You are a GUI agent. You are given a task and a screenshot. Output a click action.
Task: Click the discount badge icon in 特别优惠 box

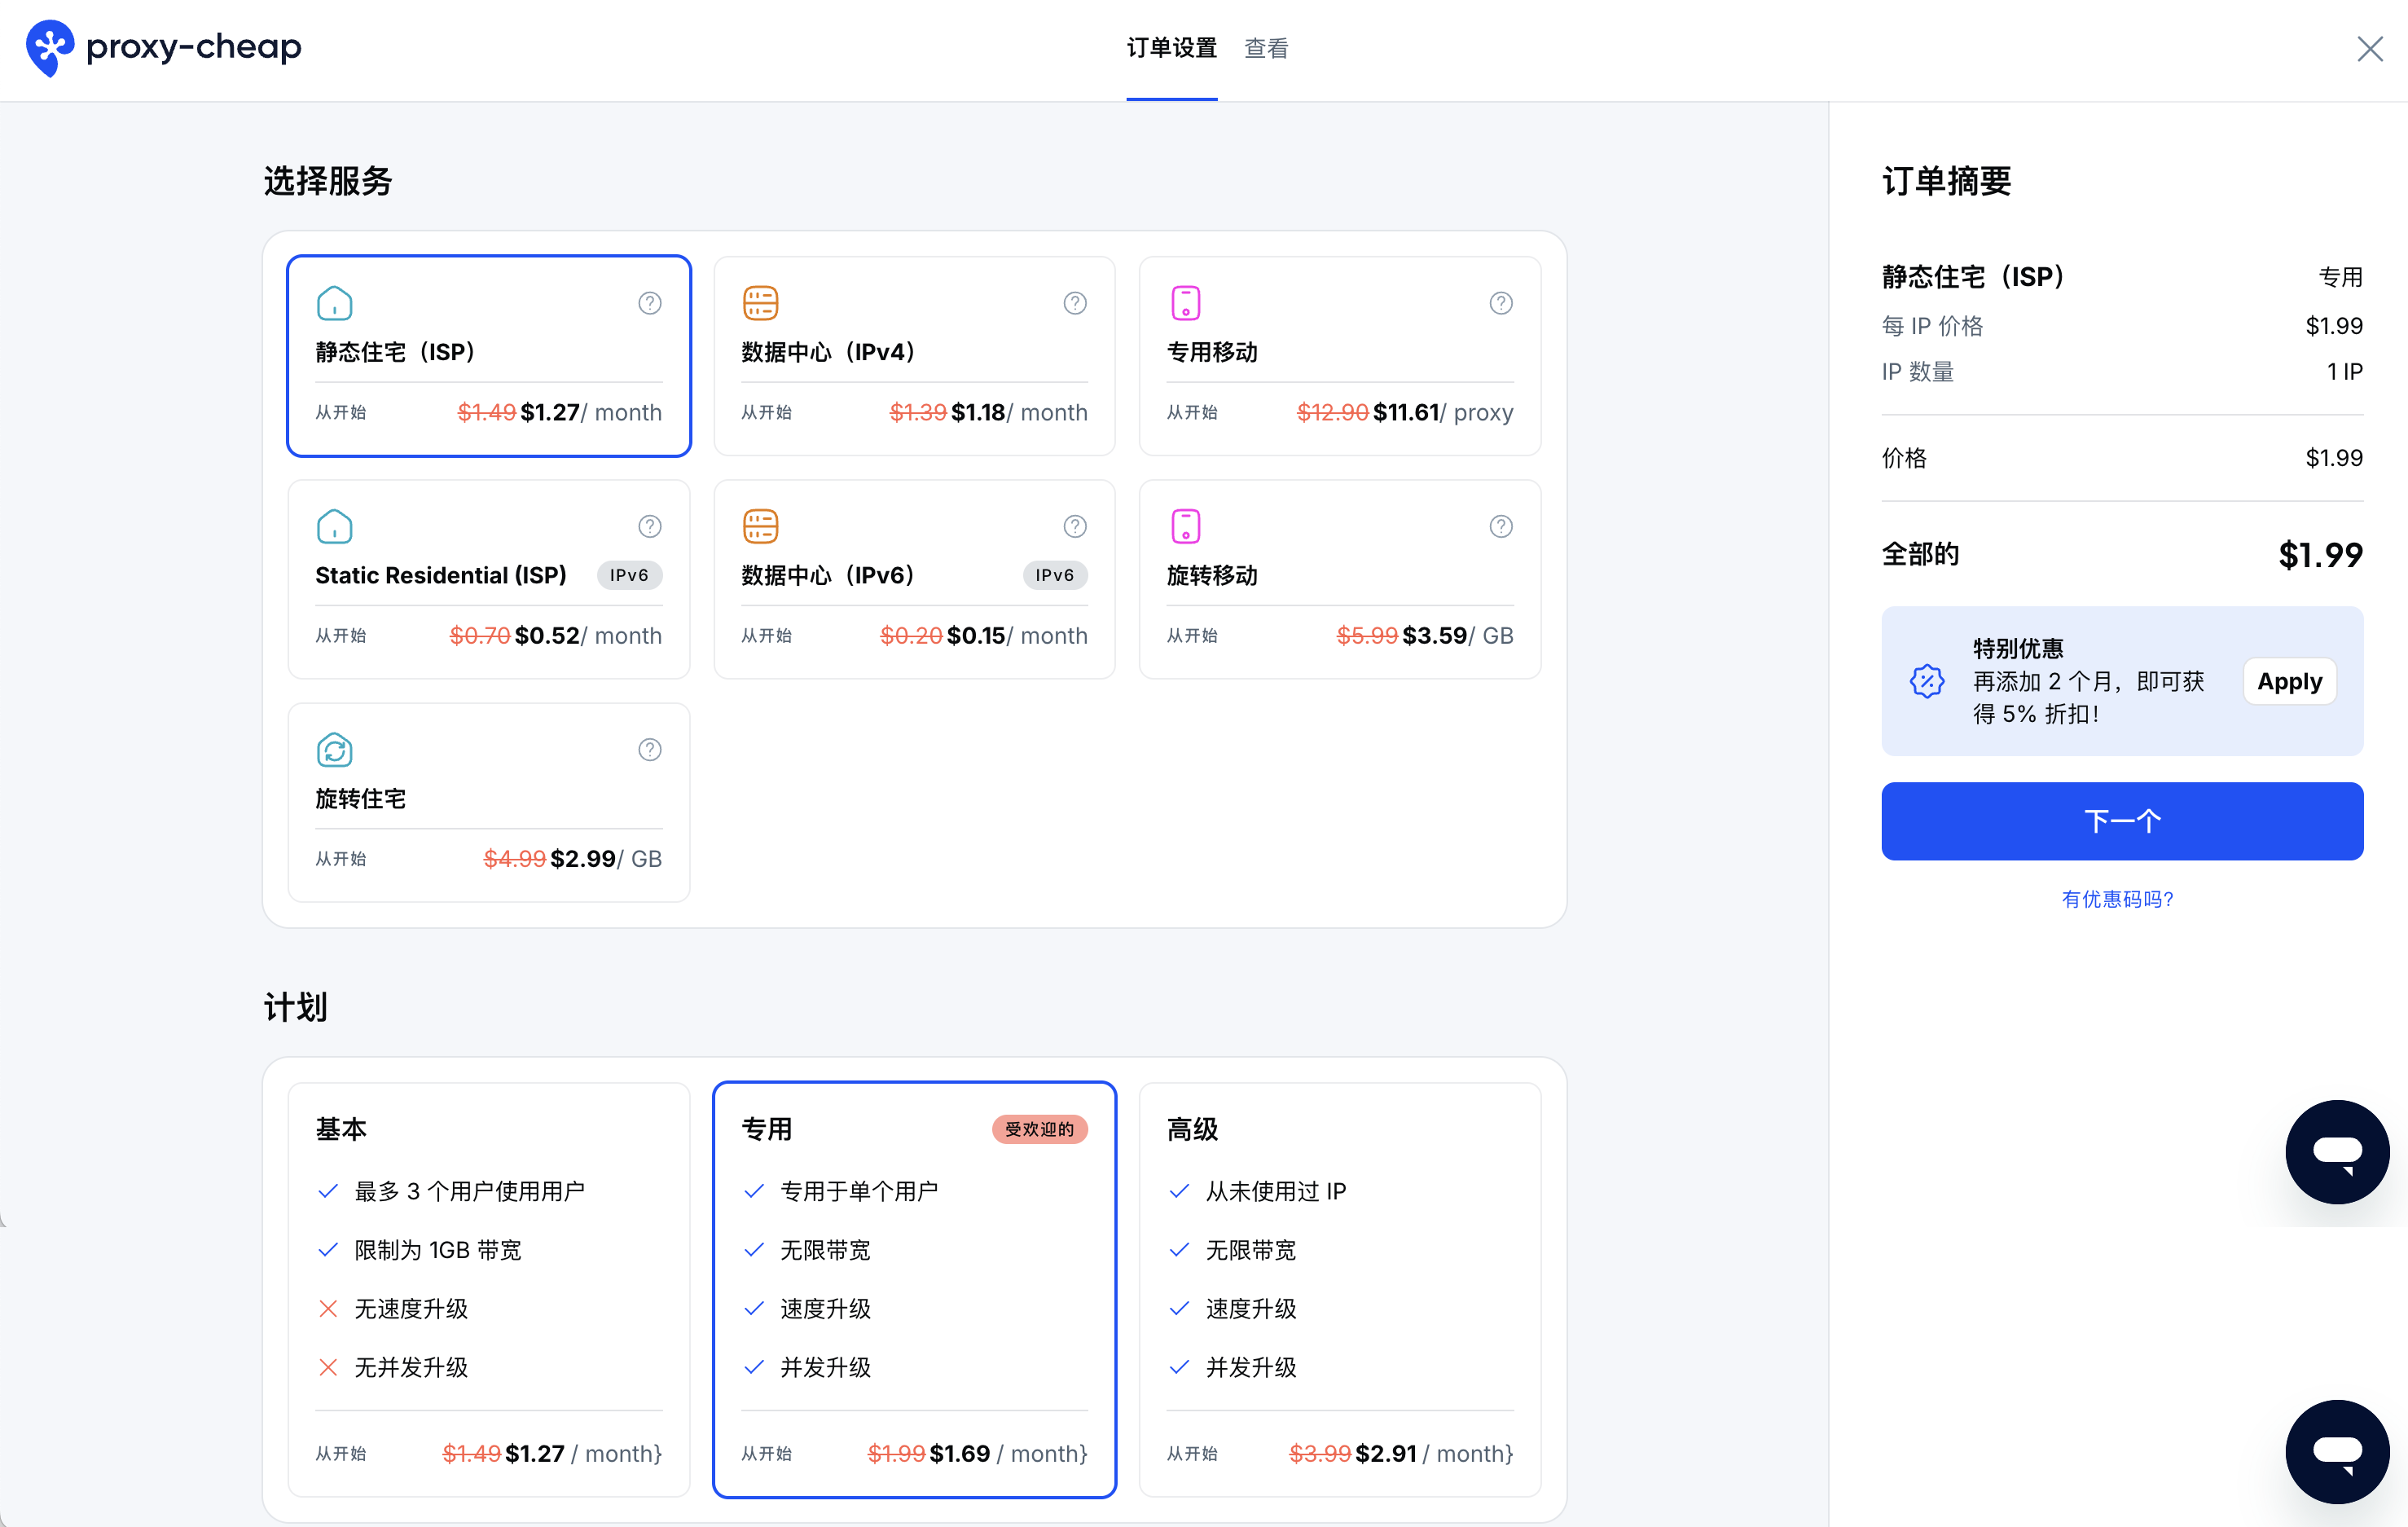point(1926,681)
